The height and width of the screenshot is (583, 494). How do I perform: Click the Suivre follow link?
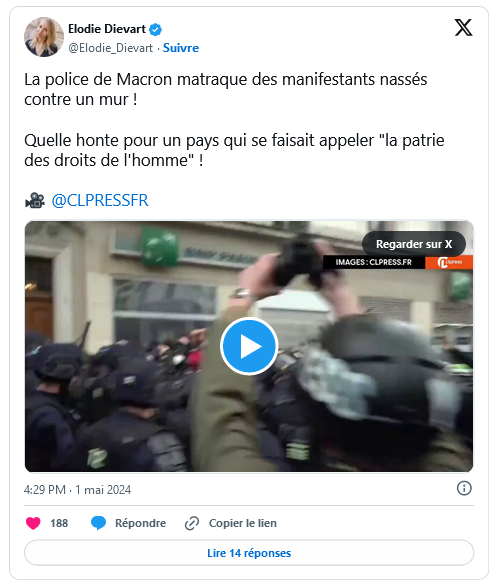point(181,48)
